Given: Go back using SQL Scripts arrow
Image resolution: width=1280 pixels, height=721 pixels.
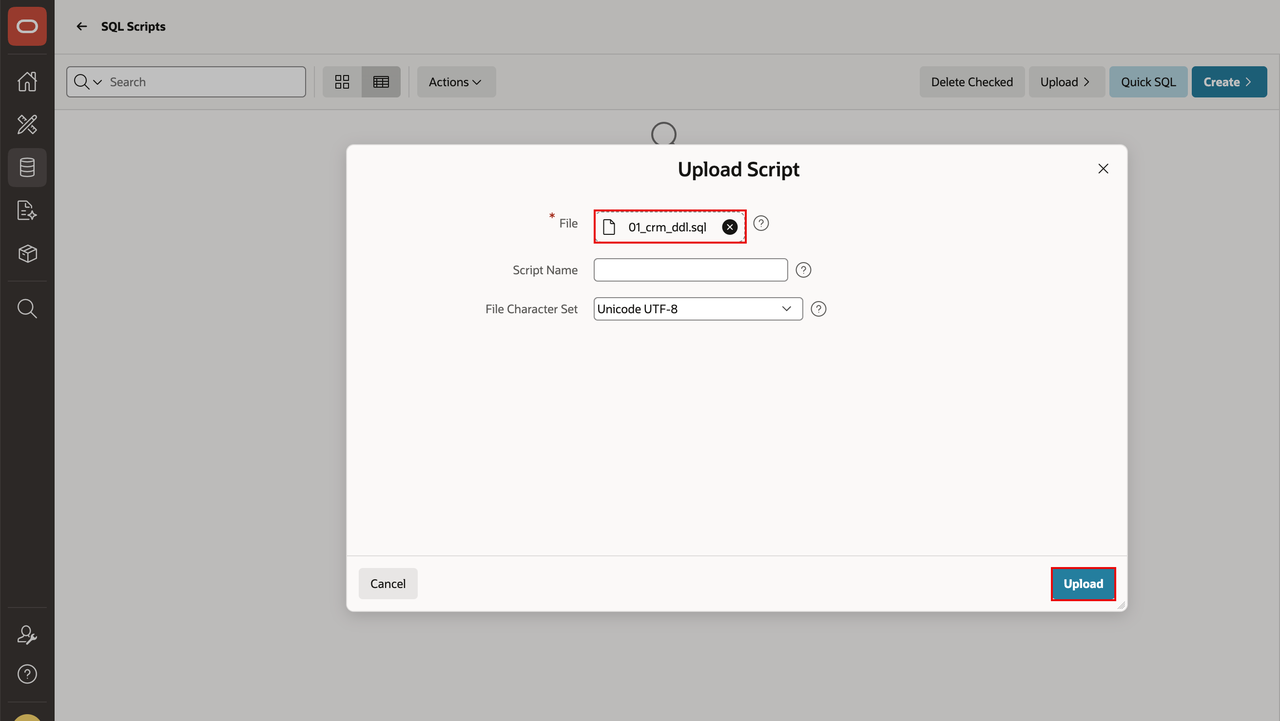Looking at the screenshot, I should pos(82,26).
